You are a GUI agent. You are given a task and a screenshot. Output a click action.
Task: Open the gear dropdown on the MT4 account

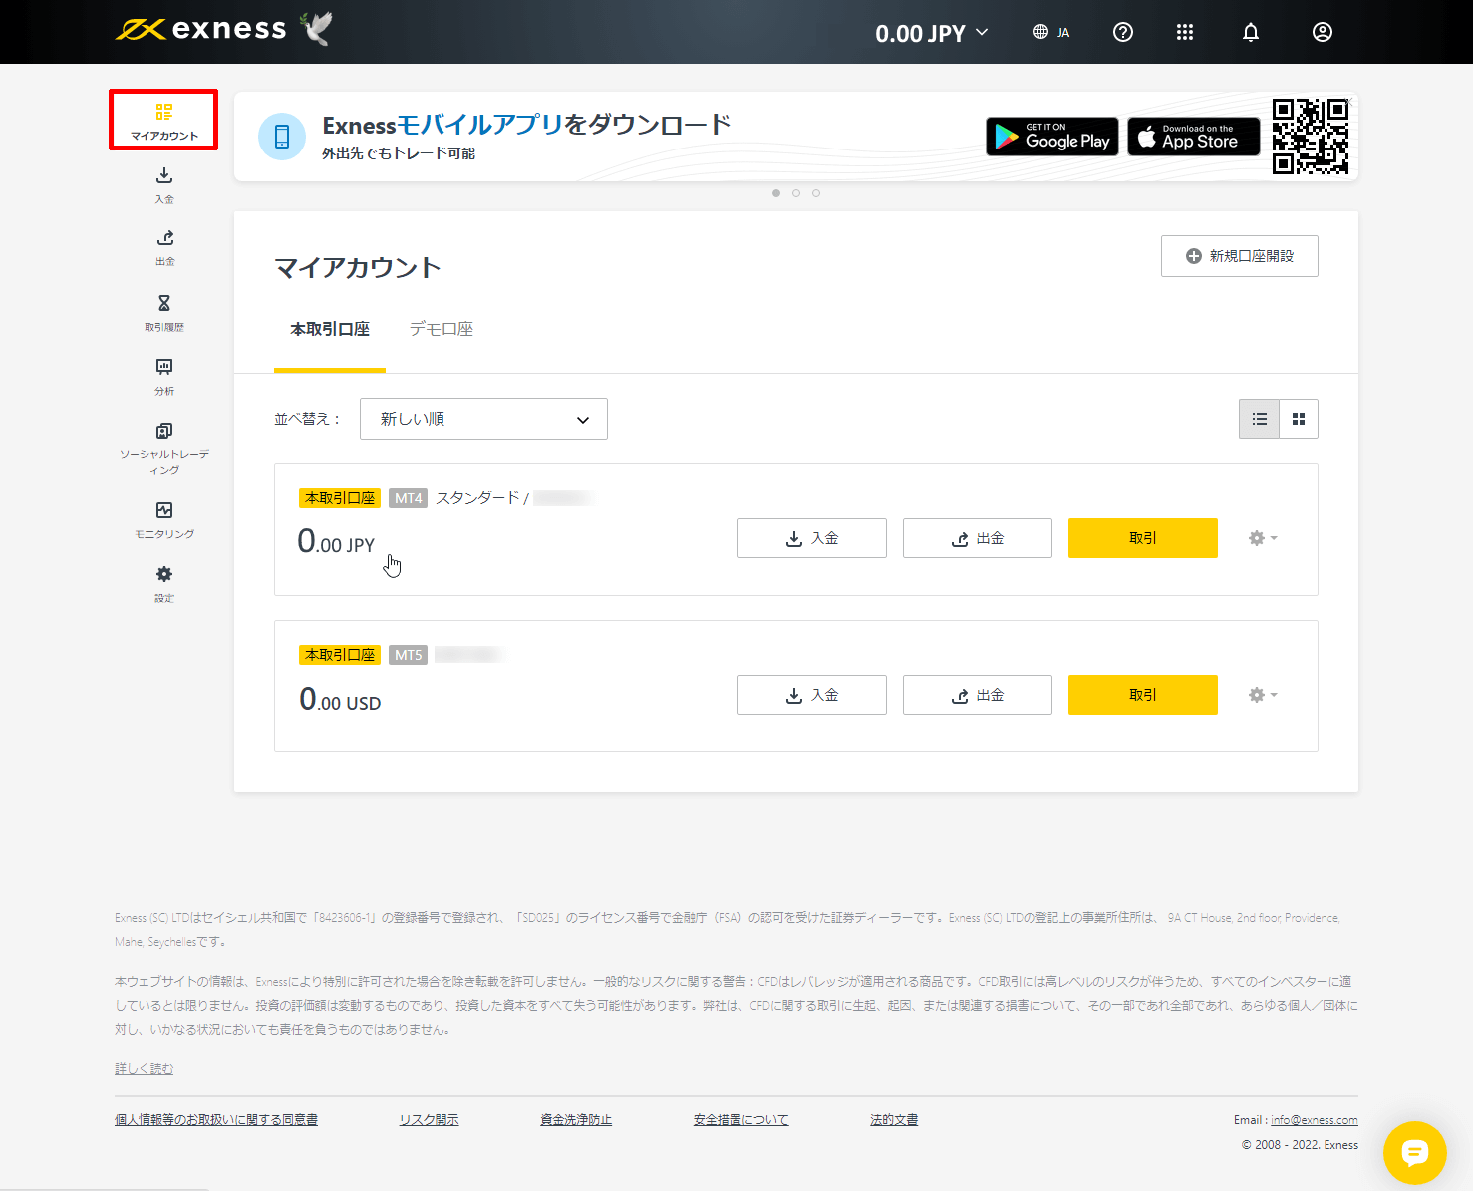(1262, 538)
